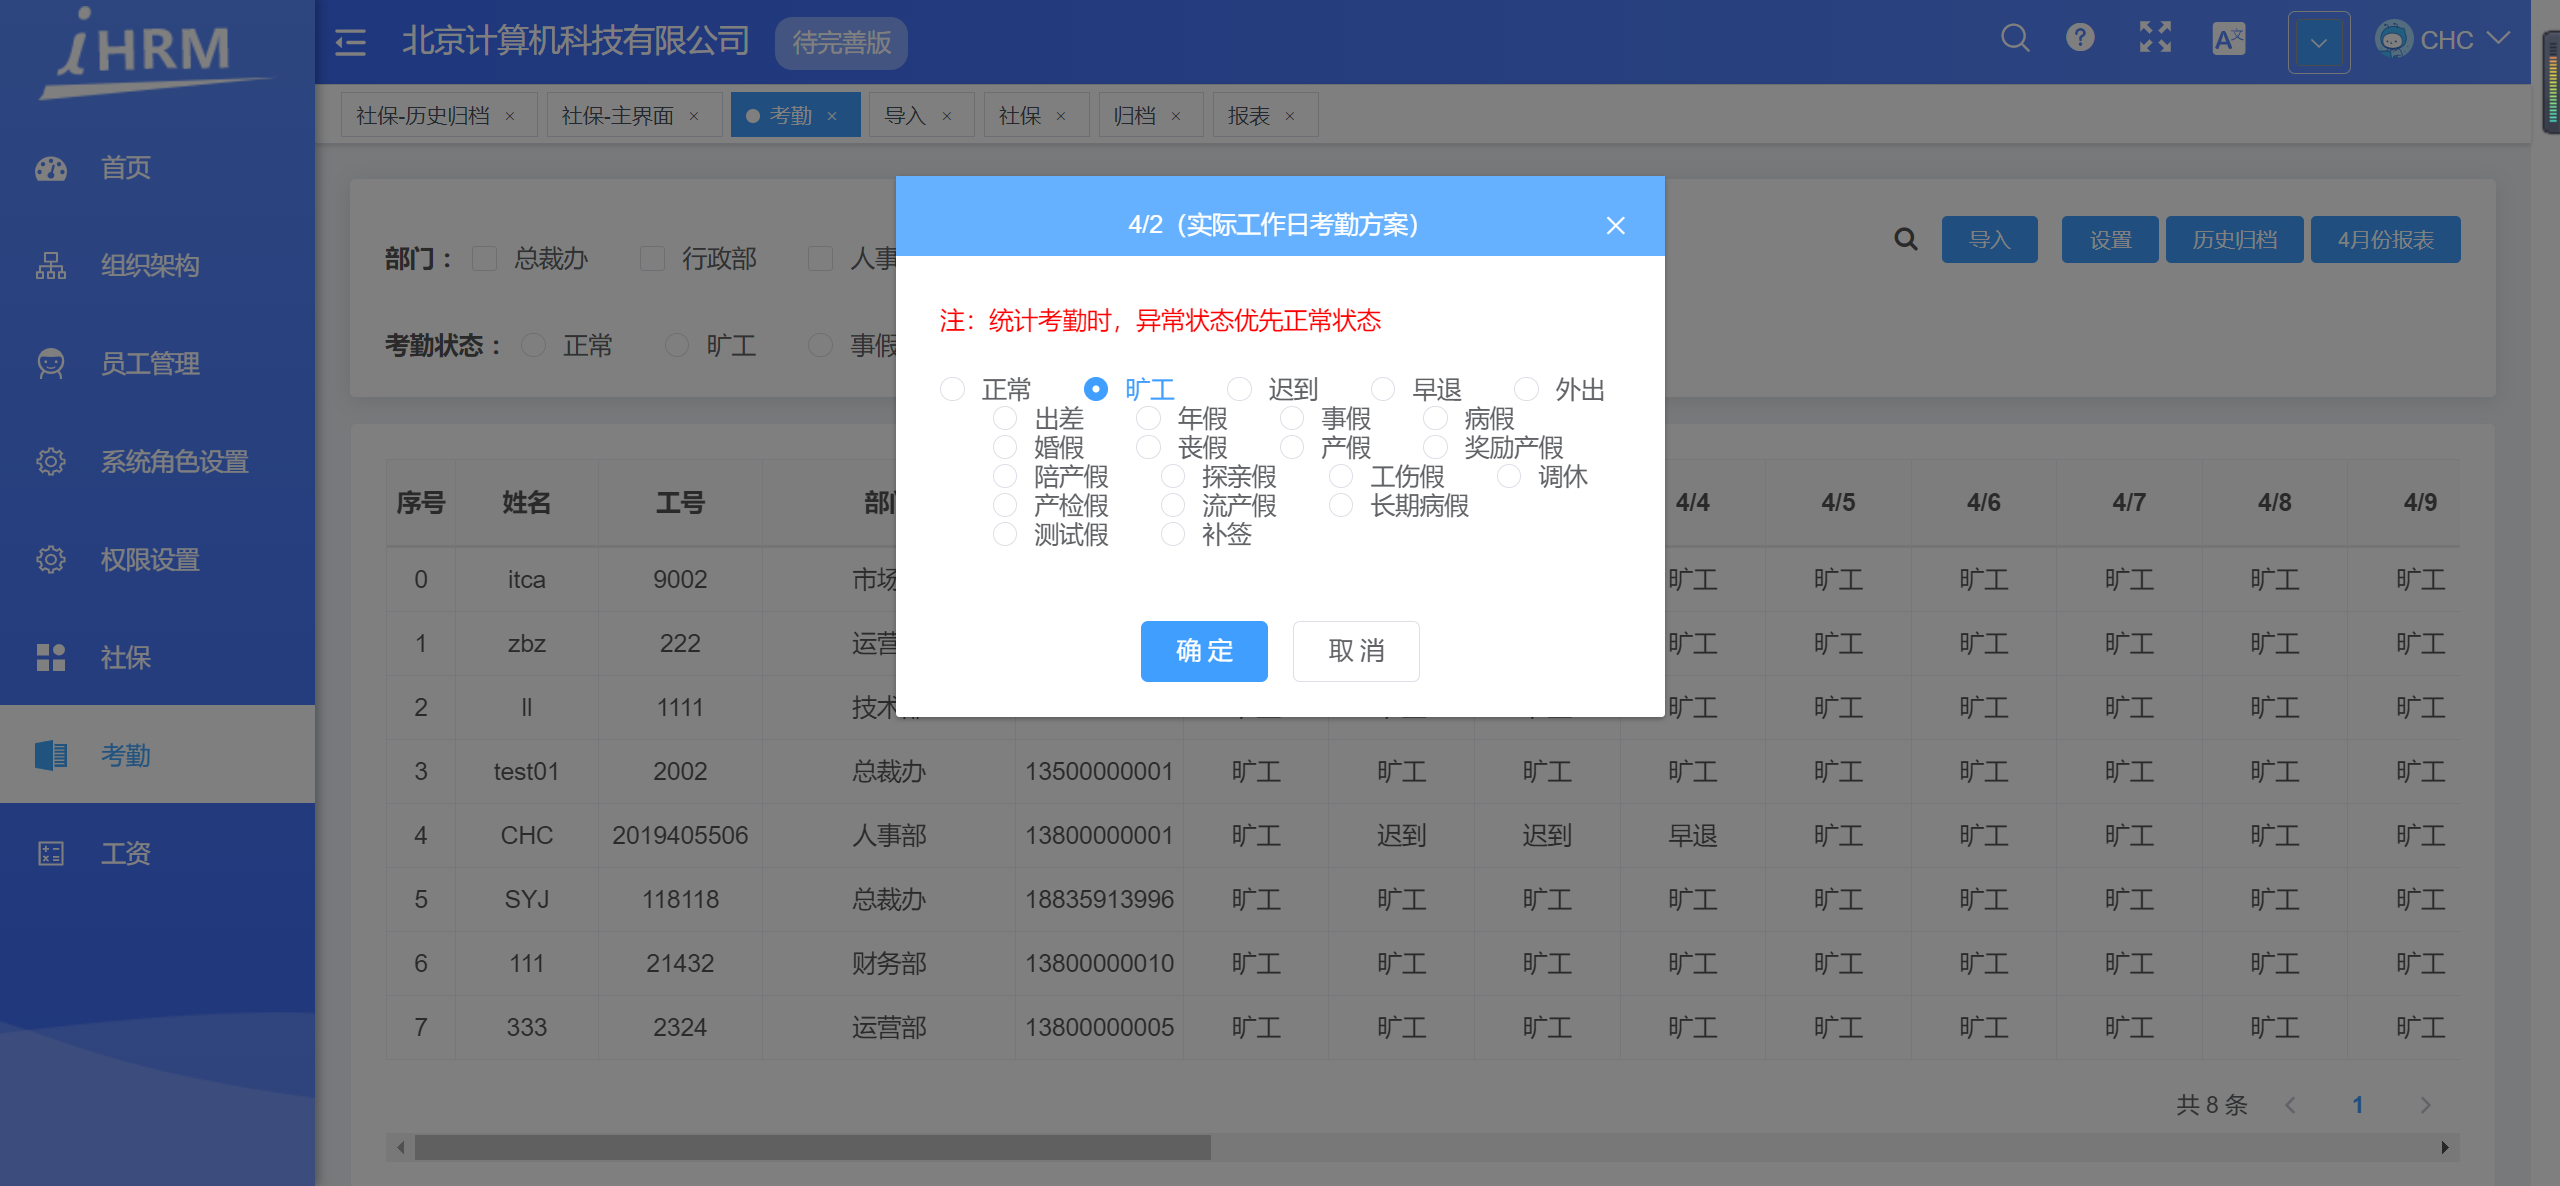Screen dimensions: 2560x1186
Task: Select the 调休 radio option
Action: click(x=1509, y=476)
